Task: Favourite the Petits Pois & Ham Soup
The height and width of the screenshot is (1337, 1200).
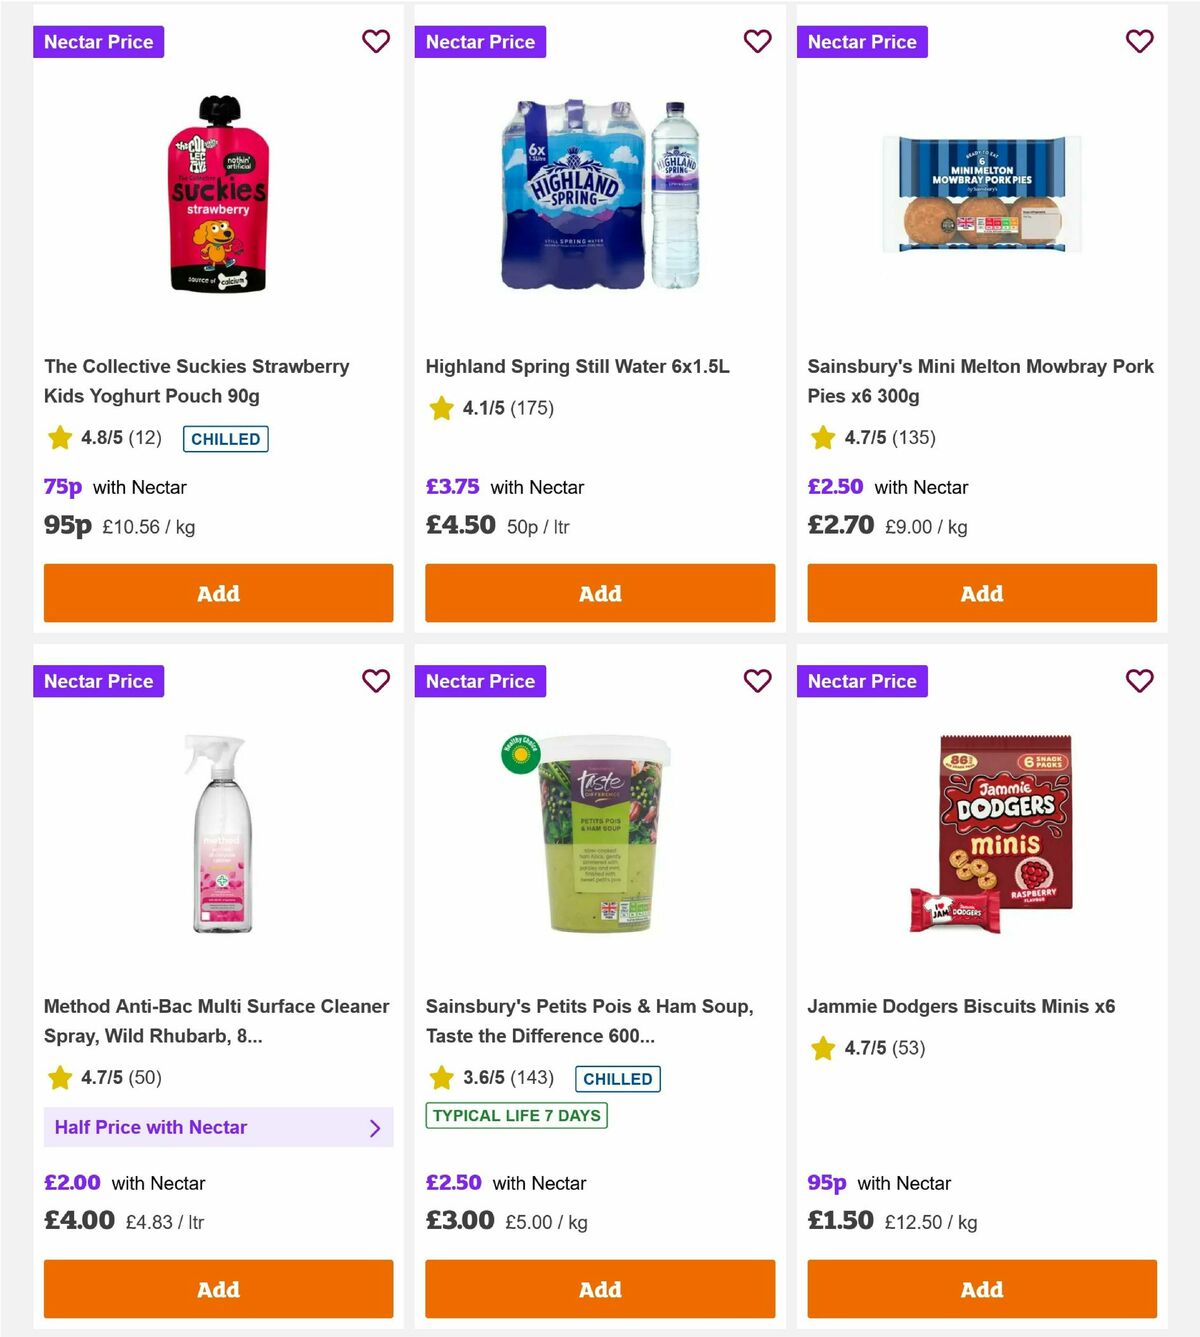Action: pos(758,681)
